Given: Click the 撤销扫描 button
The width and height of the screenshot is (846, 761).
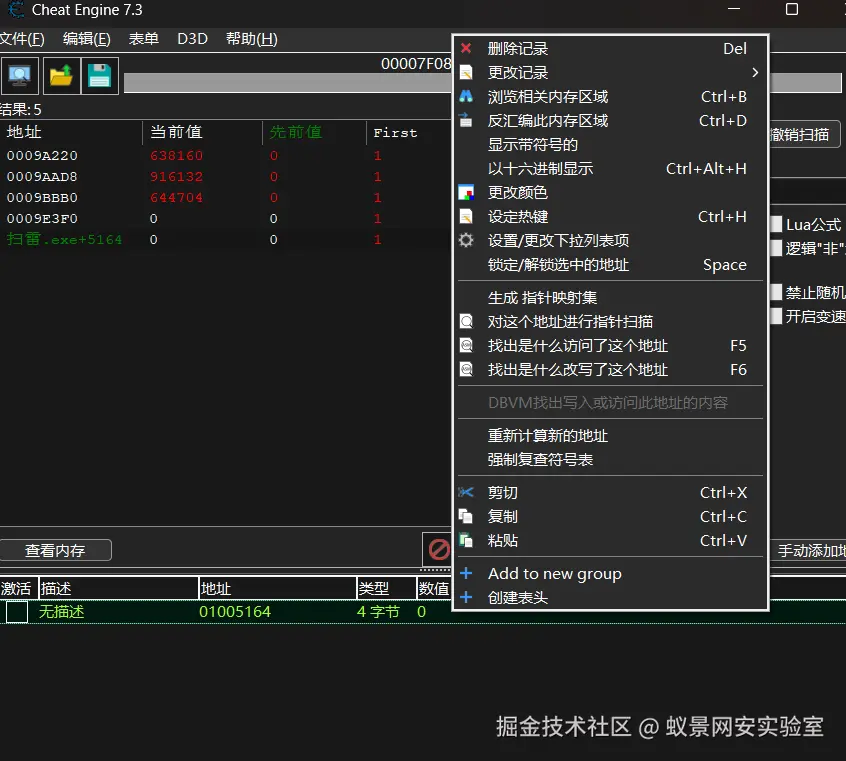Looking at the screenshot, I should (805, 134).
